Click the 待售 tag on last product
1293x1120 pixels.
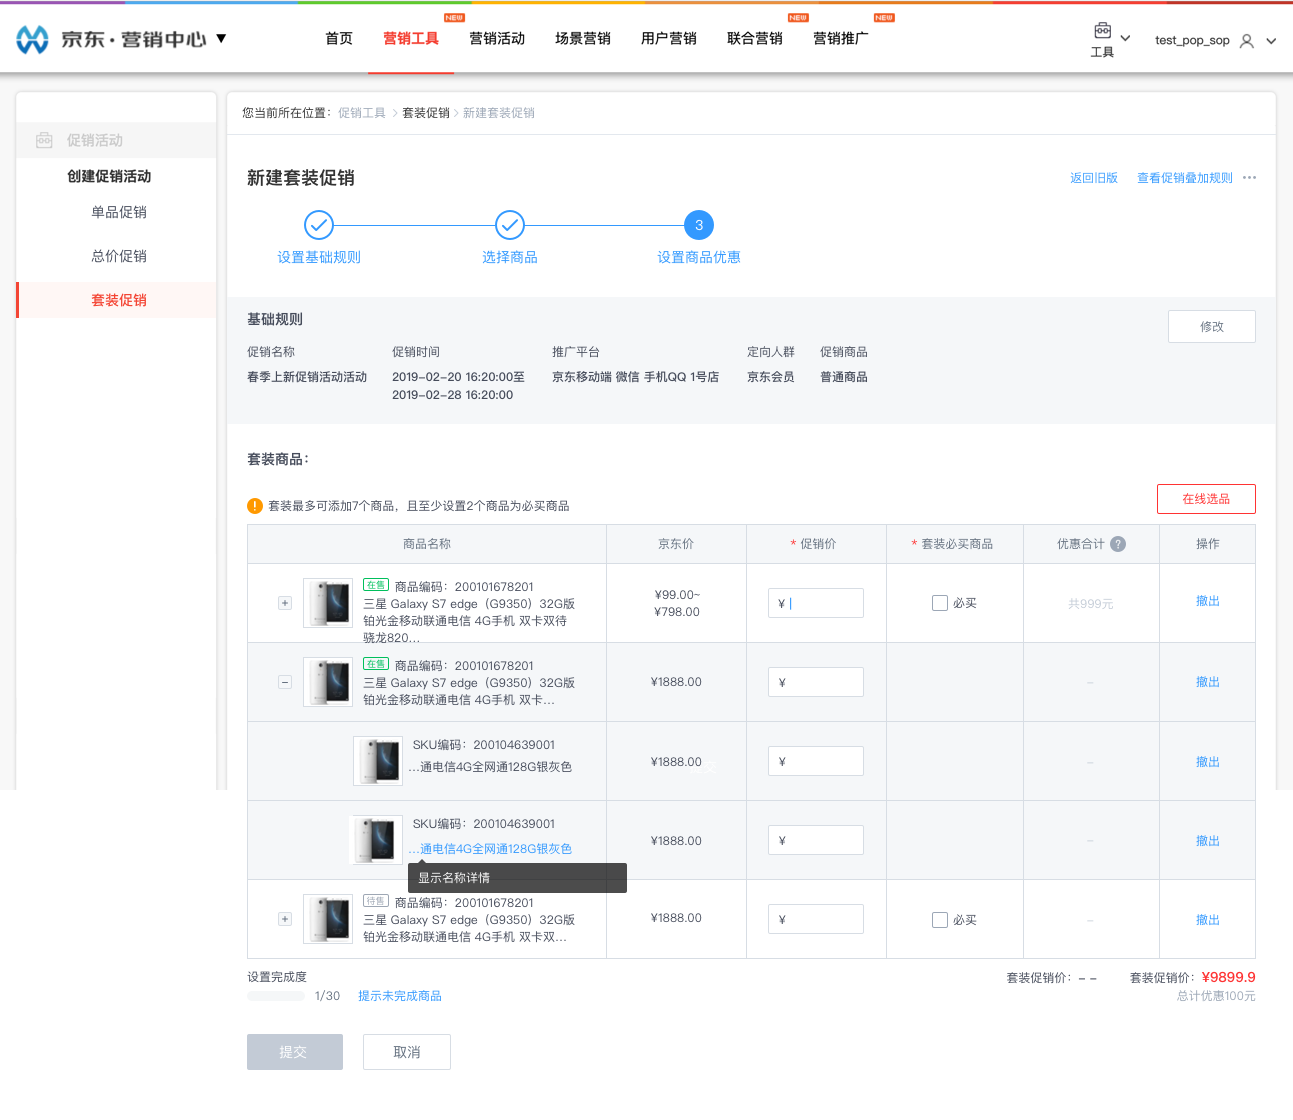click(376, 901)
